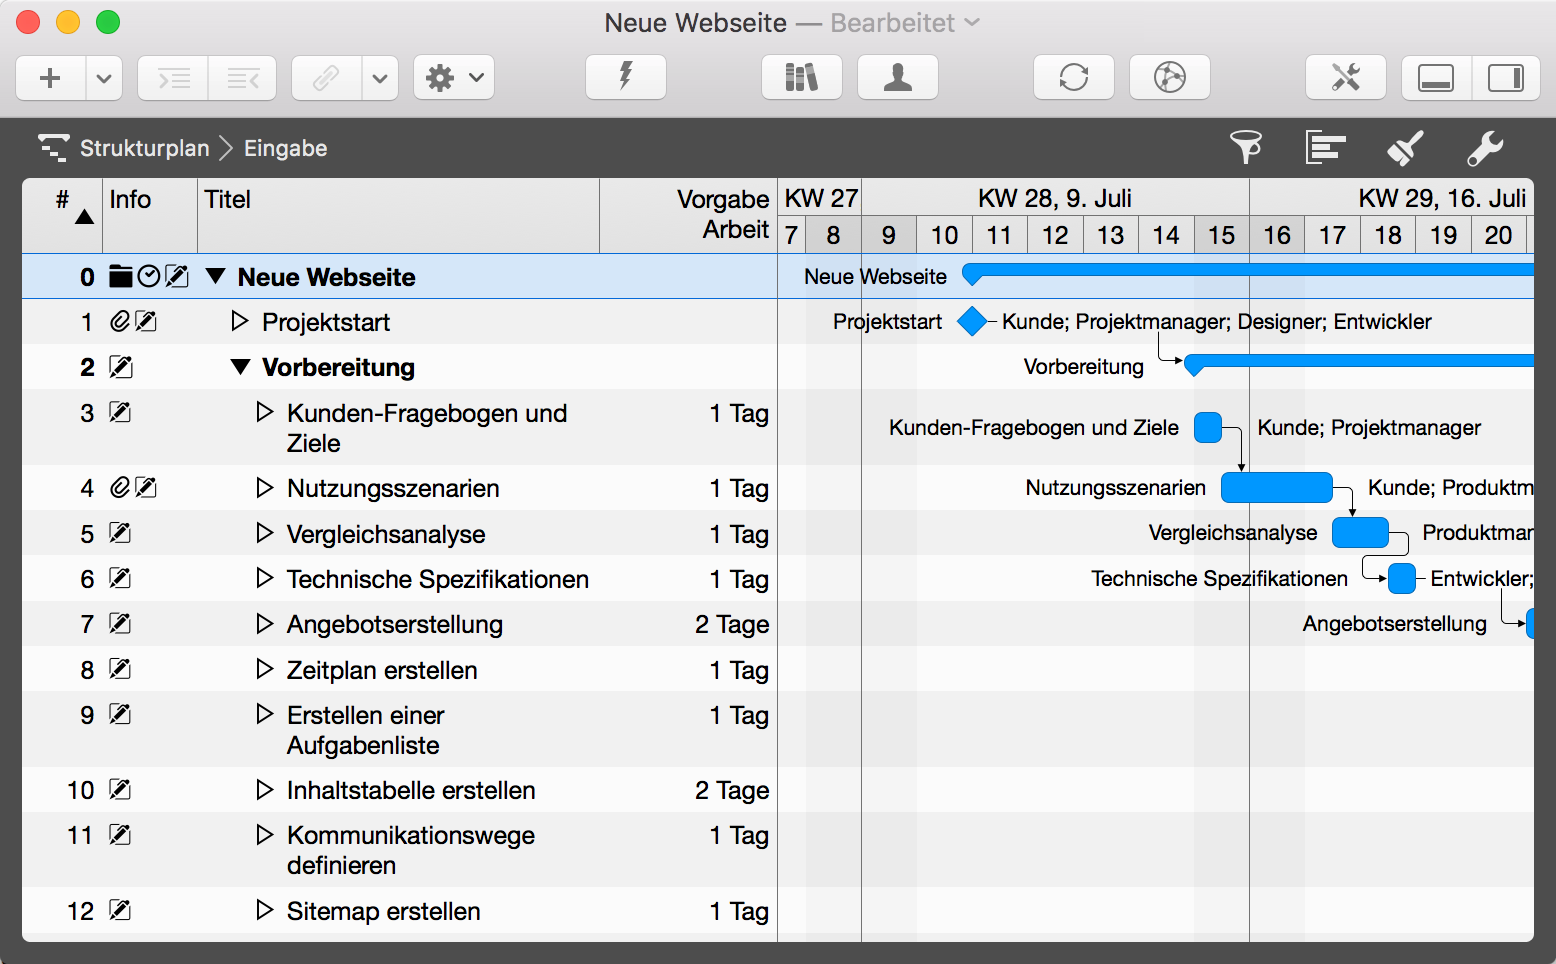
Task: Open the network diagram globe icon
Action: 1170,77
